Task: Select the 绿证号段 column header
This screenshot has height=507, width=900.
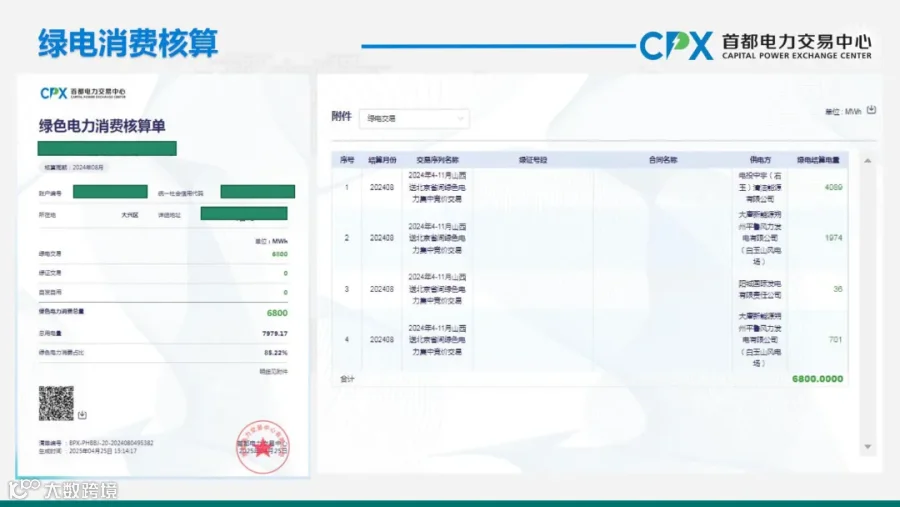Action: click(533, 160)
